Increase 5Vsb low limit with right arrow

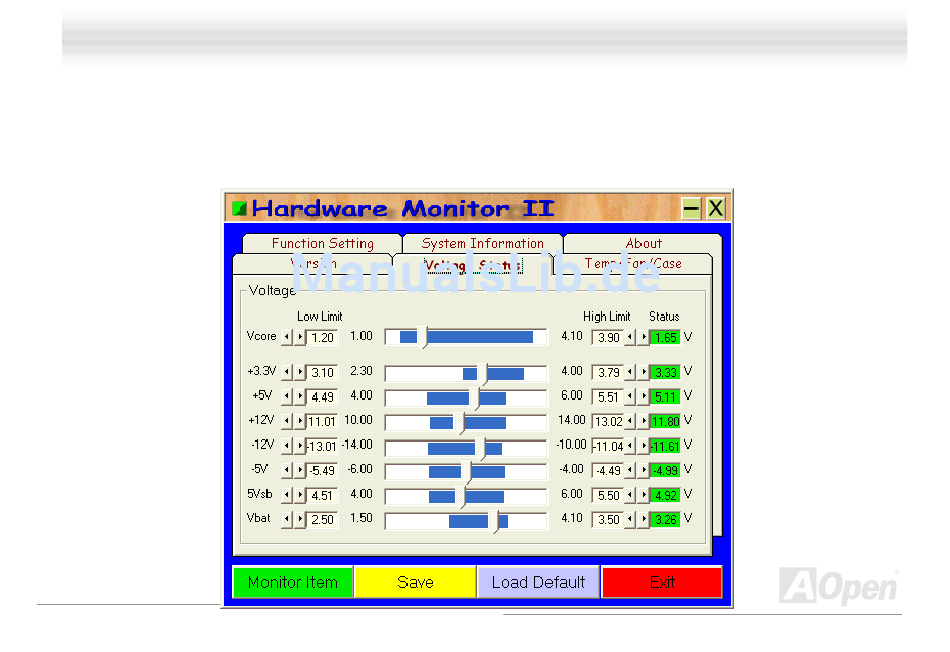point(300,494)
